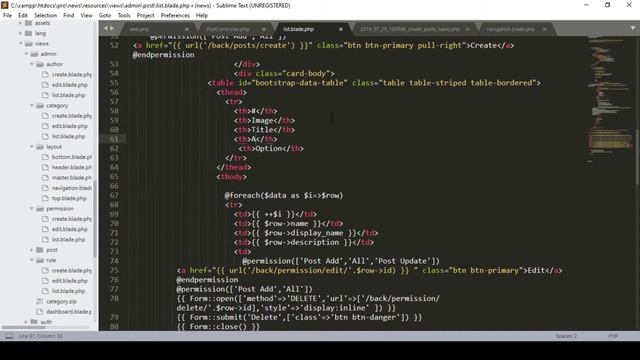The height and width of the screenshot is (360, 640).
Task: Open list.blade.php under permission folder
Action: tap(69, 240)
